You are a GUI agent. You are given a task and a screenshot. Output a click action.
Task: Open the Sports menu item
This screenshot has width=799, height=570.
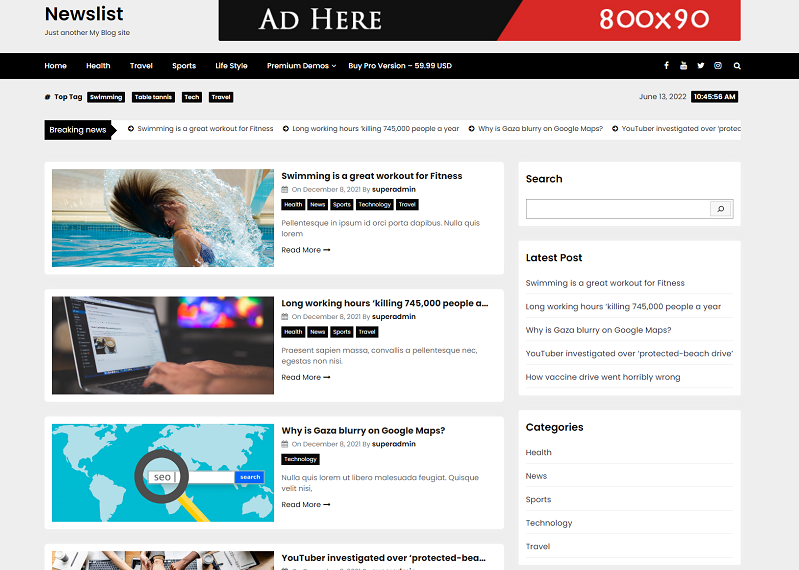click(184, 66)
